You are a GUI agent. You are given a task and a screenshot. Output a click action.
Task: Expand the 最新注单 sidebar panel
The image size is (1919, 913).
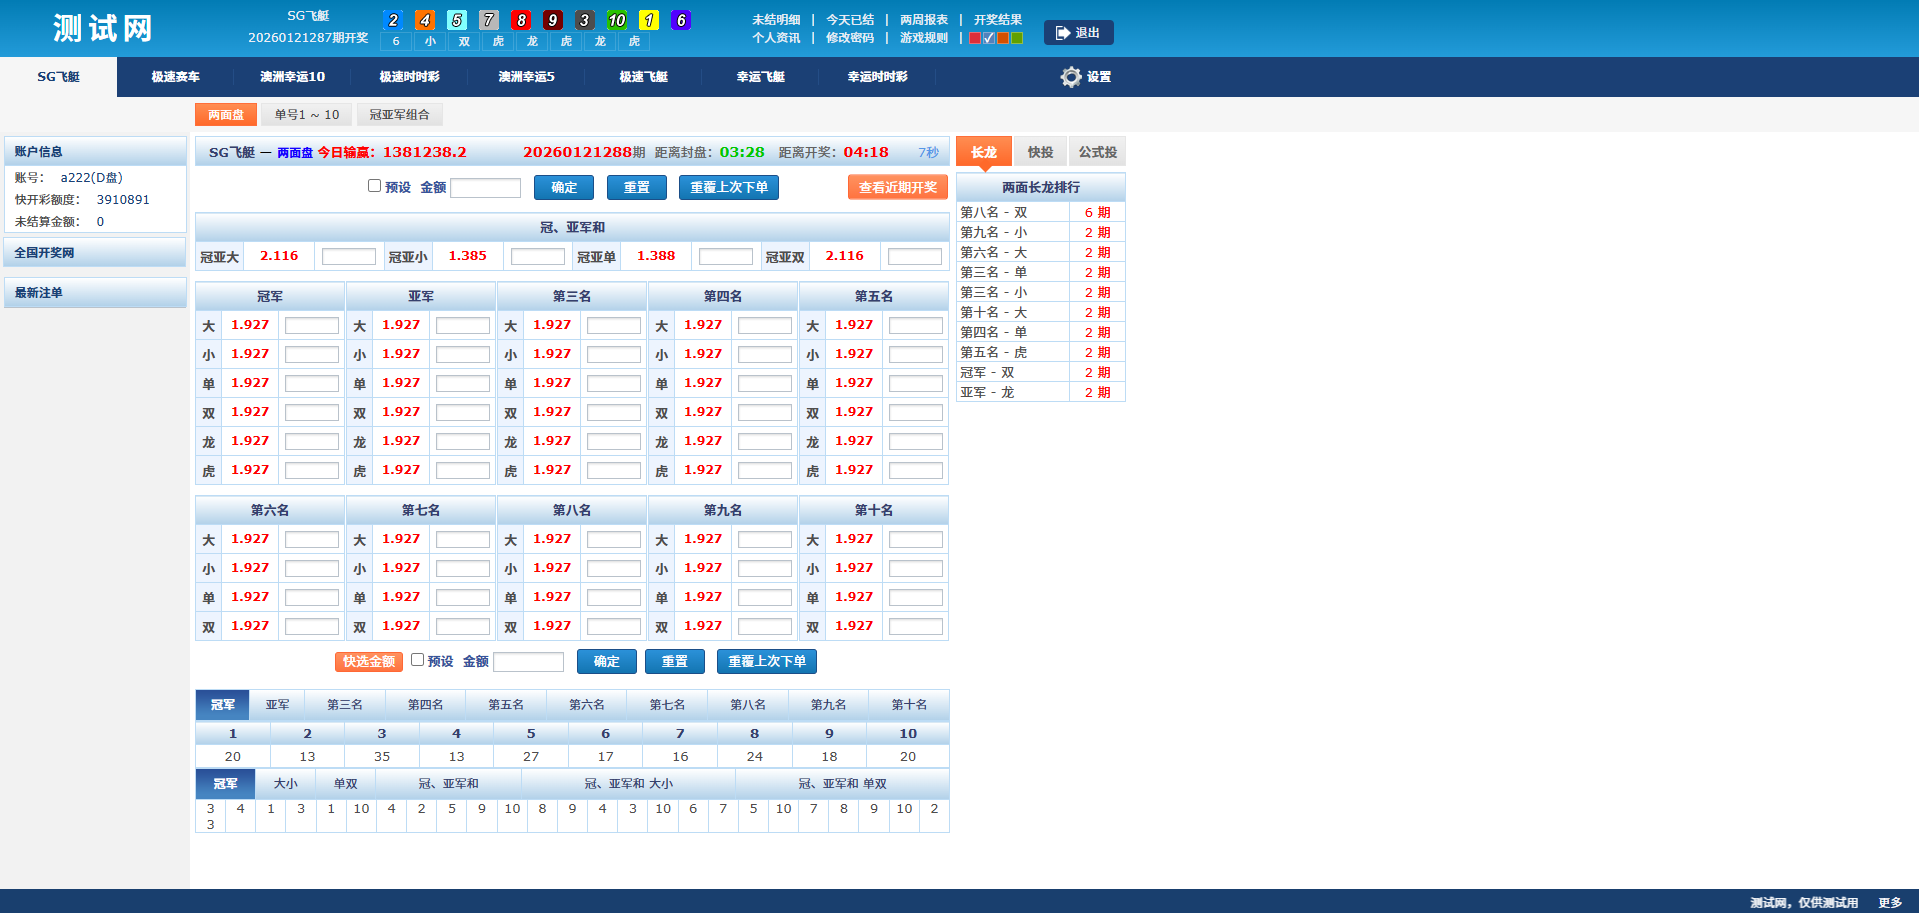click(95, 293)
